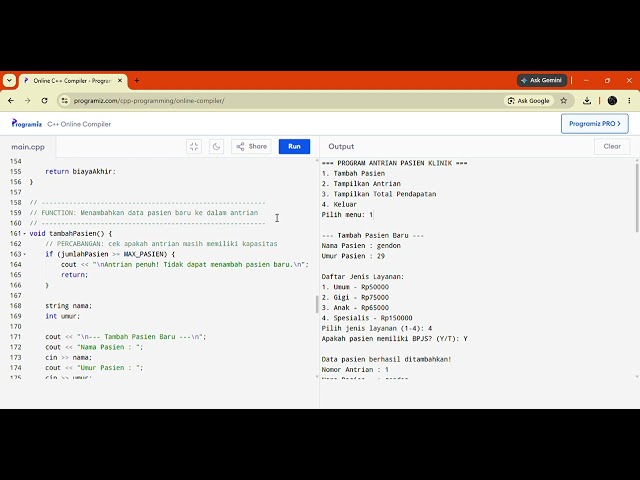This screenshot has width=640, height=480.
Task: Click line number 155 in the gutter
Action: point(16,171)
